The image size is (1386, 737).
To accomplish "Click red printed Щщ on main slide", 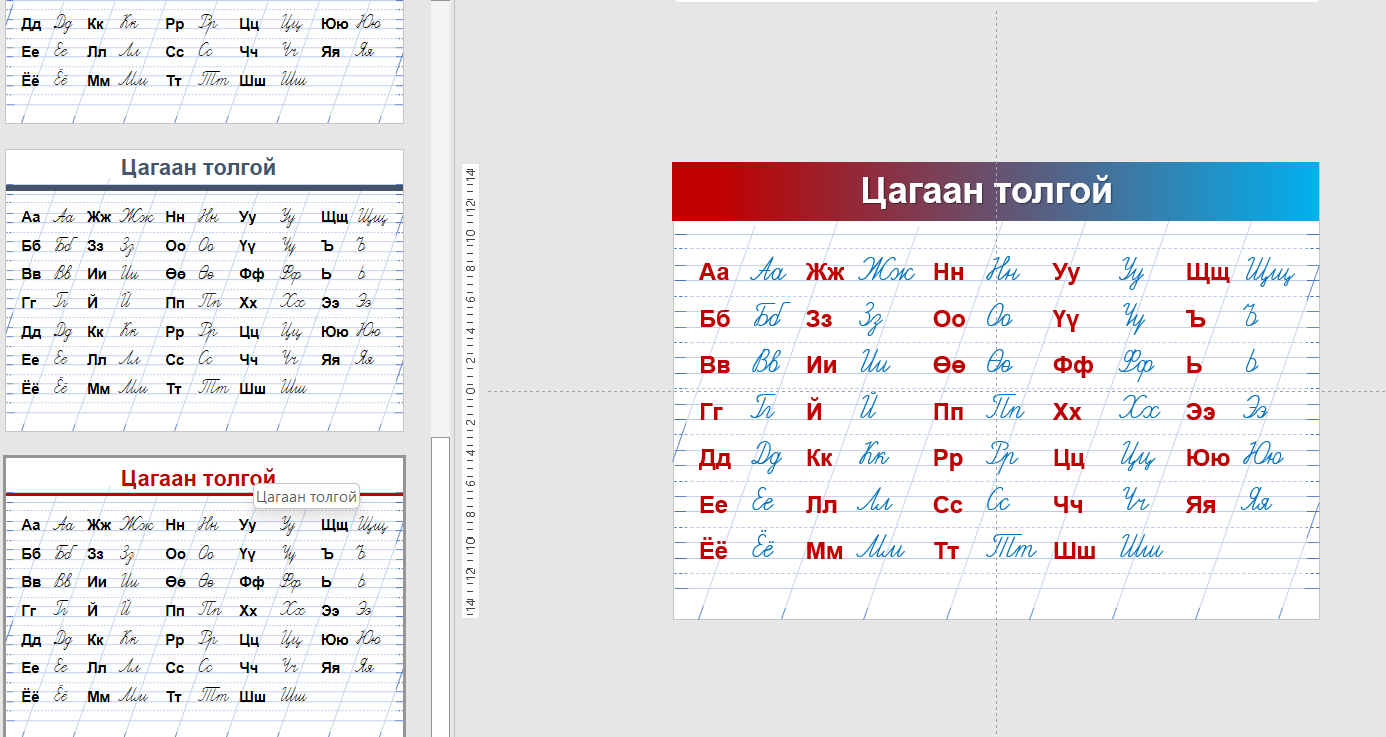I will coord(1208,273).
